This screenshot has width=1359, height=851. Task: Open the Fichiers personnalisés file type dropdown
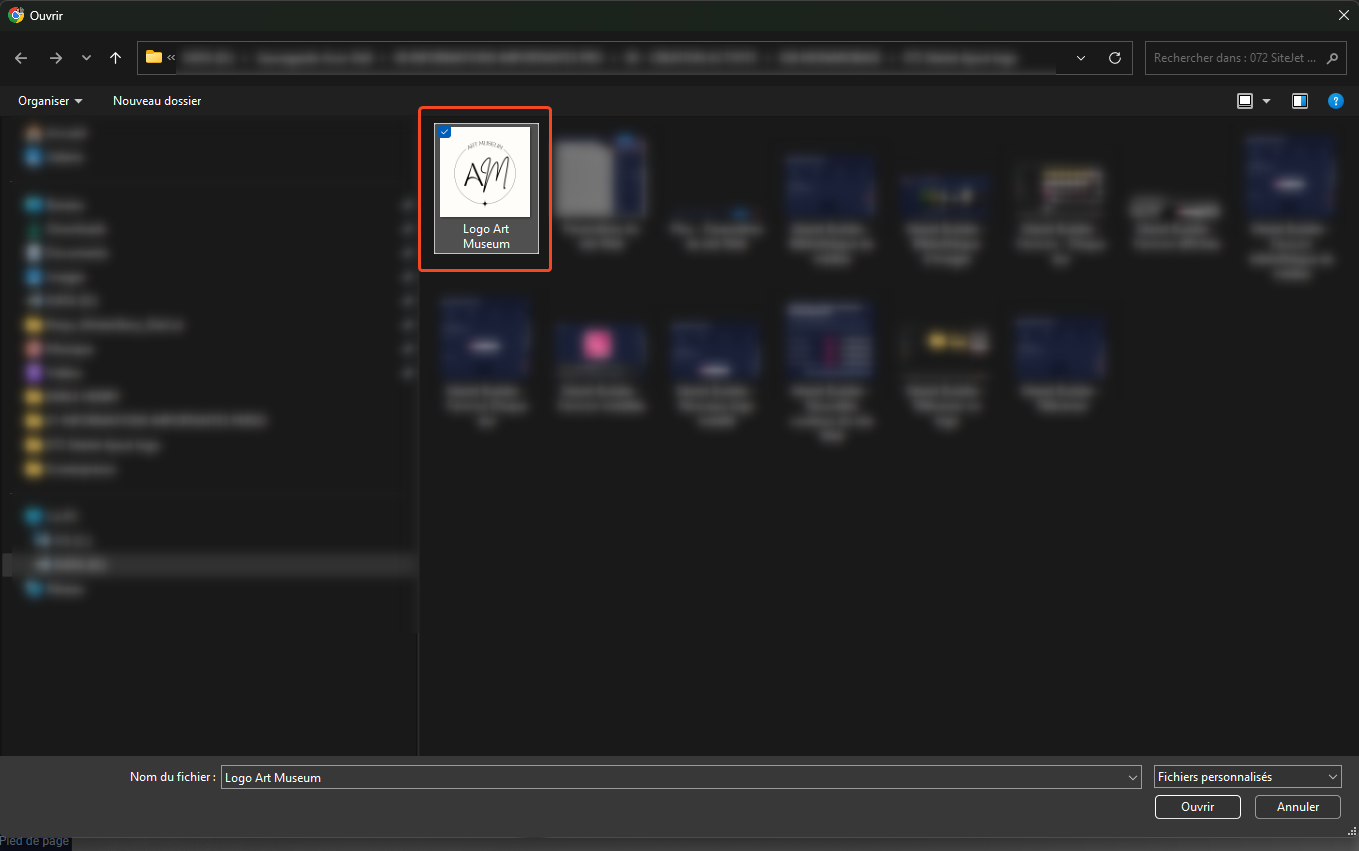[1247, 777]
